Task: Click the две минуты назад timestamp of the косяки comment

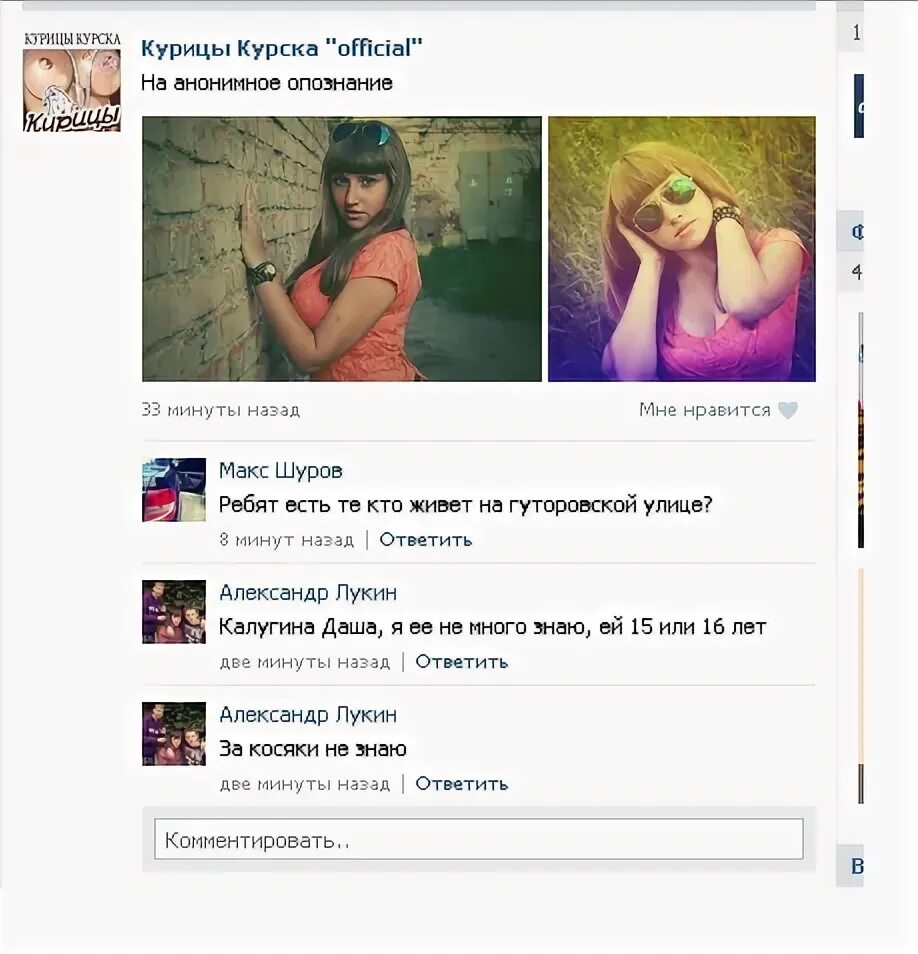Action: pyautogui.click(x=305, y=784)
